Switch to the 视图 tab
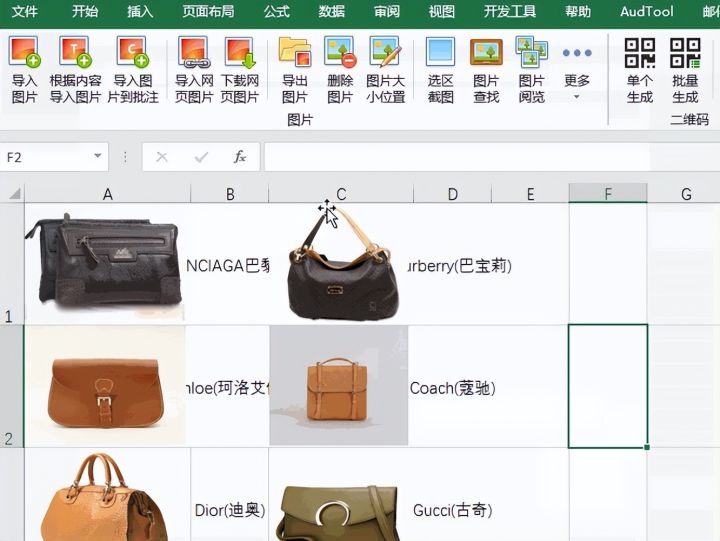 pos(442,11)
